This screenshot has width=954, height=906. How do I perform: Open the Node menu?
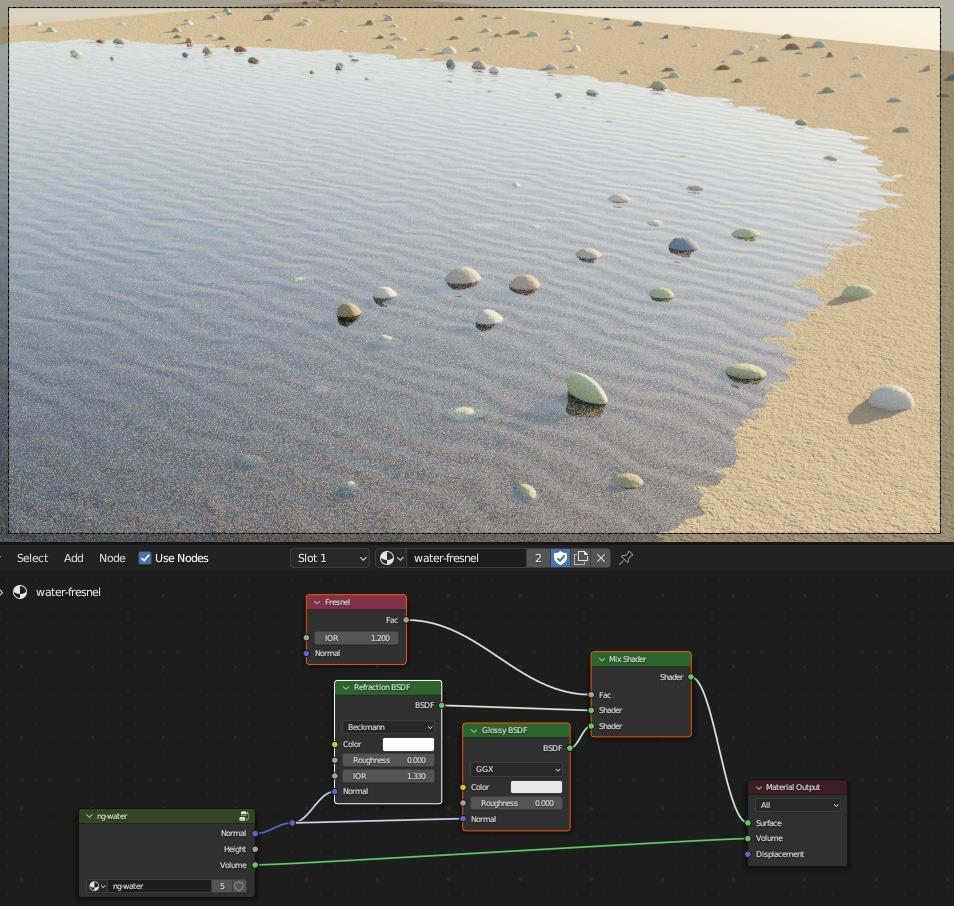click(x=112, y=558)
